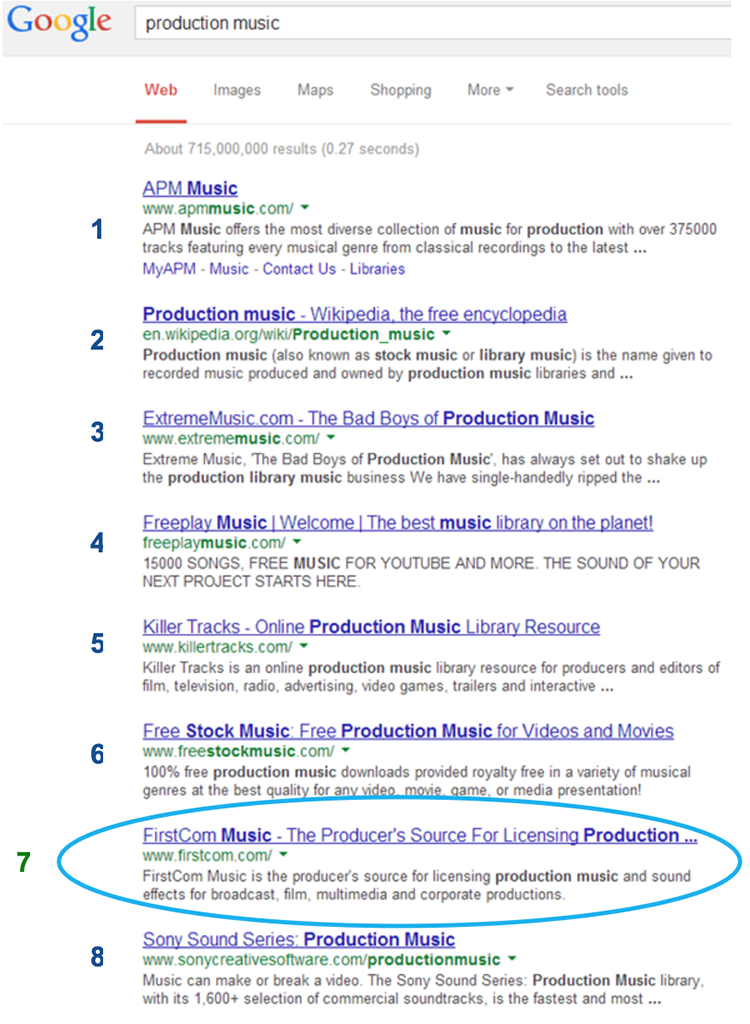This screenshot has width=750, height=1024.
Task: Open Free Stock Music result title
Action: 408,731
